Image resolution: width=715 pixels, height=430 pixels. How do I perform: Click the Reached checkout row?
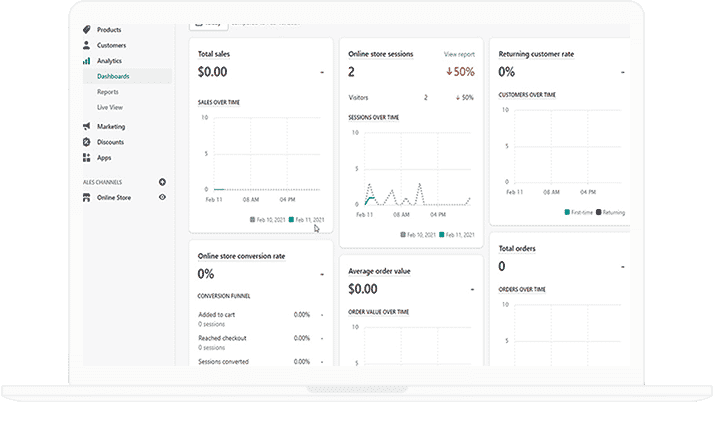pos(261,342)
